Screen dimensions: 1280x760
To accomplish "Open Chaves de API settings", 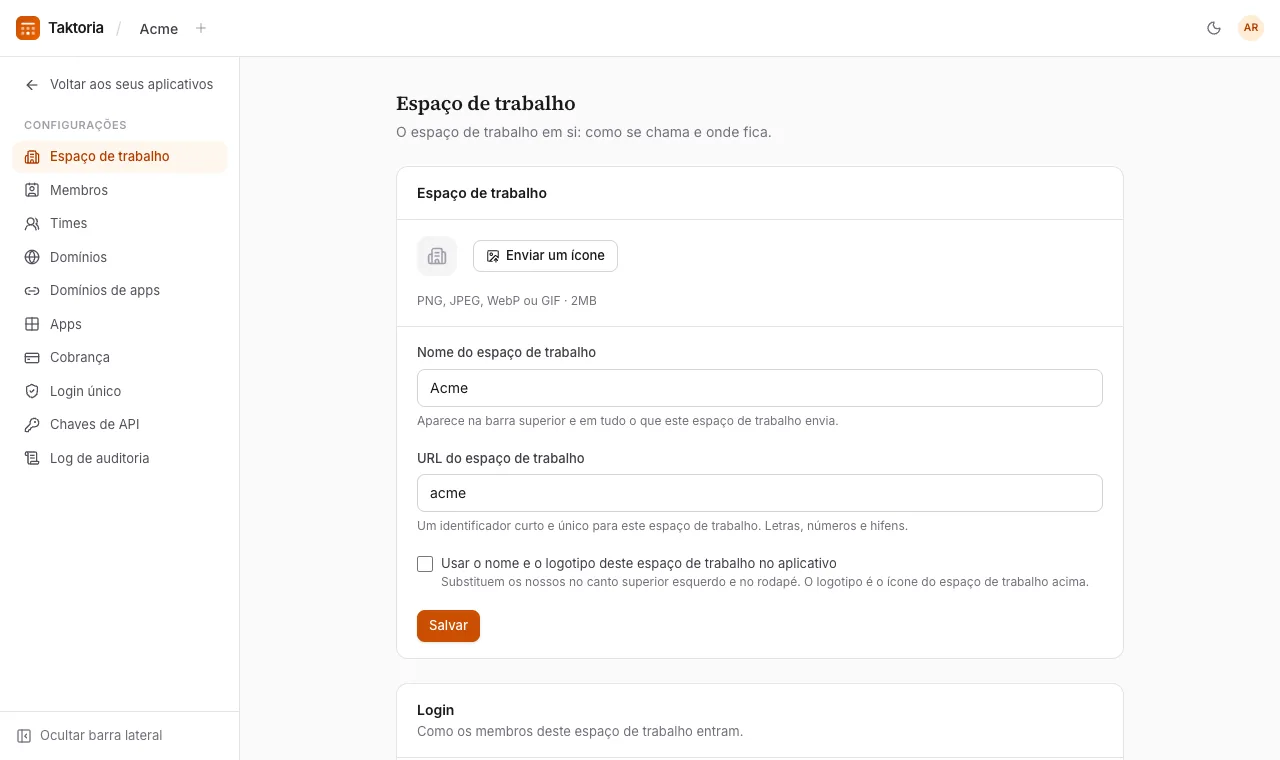I will pos(120,425).
